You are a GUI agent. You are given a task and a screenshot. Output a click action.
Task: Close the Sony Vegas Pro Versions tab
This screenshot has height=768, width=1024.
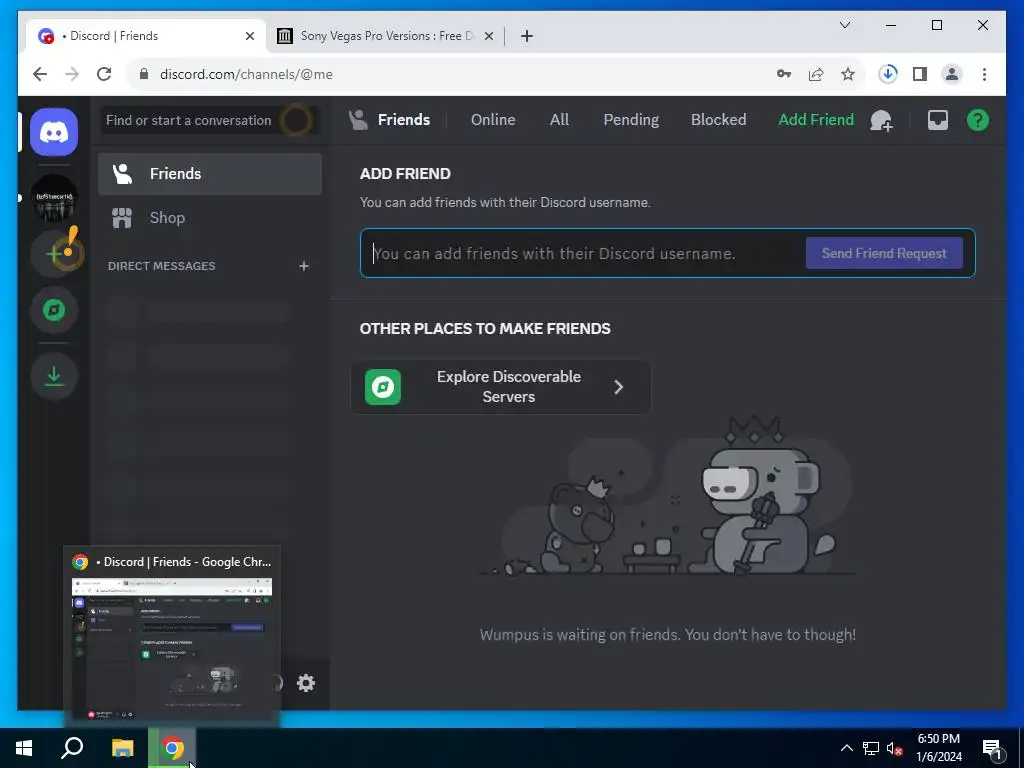pos(488,37)
